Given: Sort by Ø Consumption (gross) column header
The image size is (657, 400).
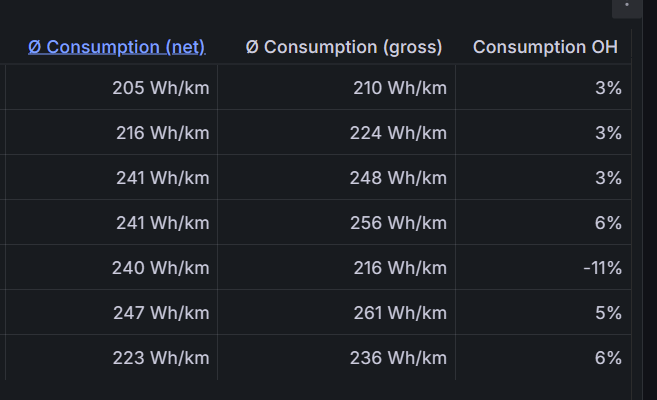Looking at the screenshot, I should click(344, 47).
